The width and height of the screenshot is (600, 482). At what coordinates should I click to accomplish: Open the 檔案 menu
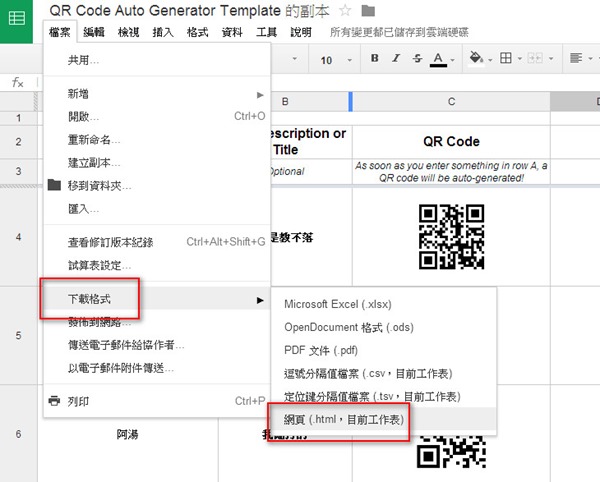click(x=60, y=32)
